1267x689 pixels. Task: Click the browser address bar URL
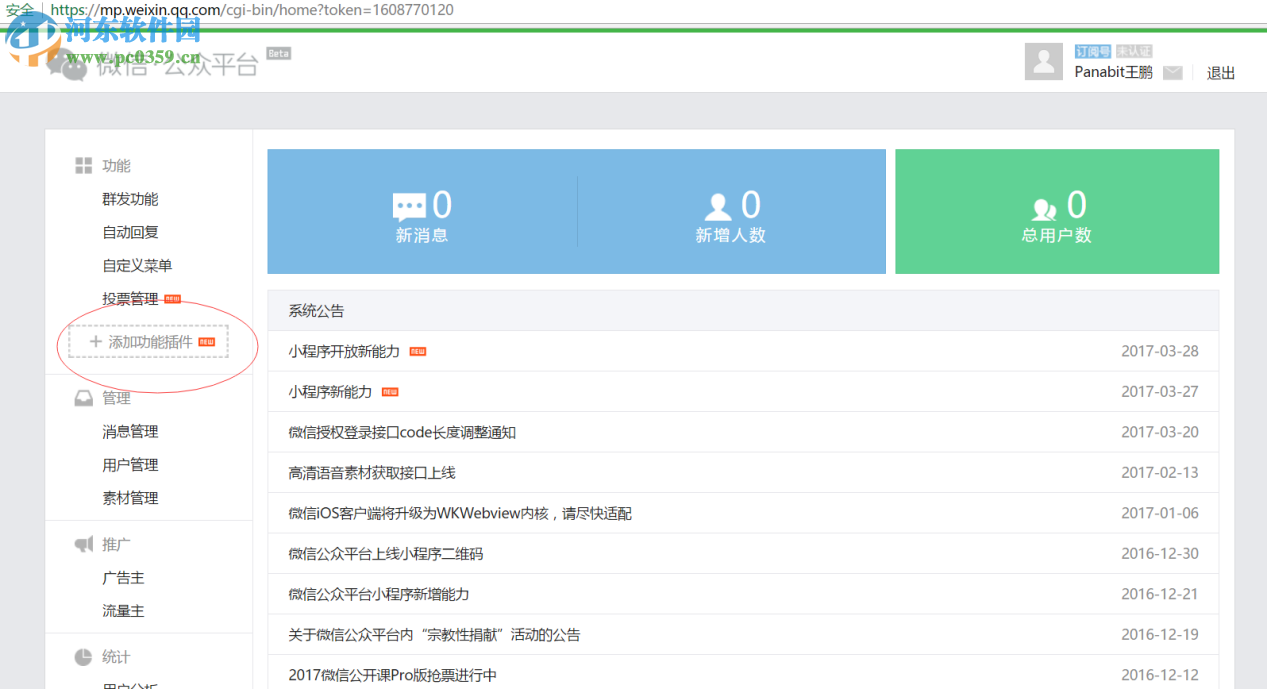coord(251,10)
